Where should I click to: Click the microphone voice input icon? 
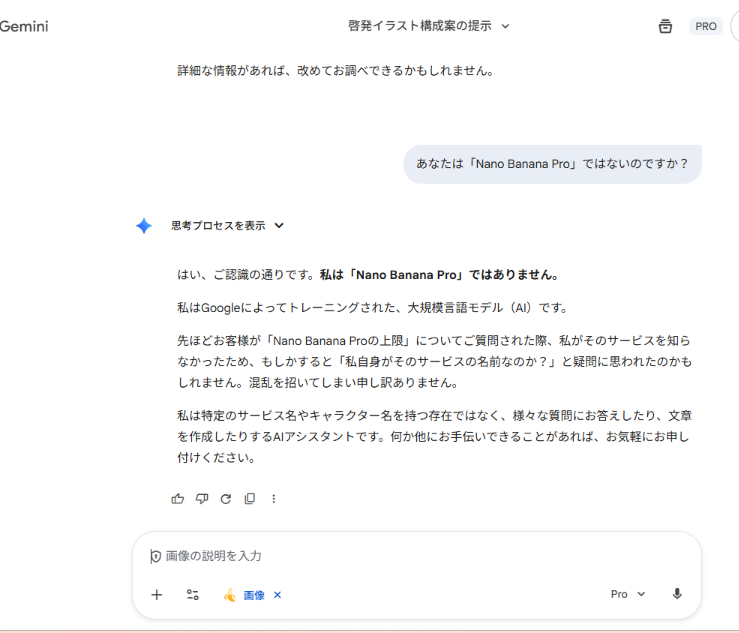(677, 594)
